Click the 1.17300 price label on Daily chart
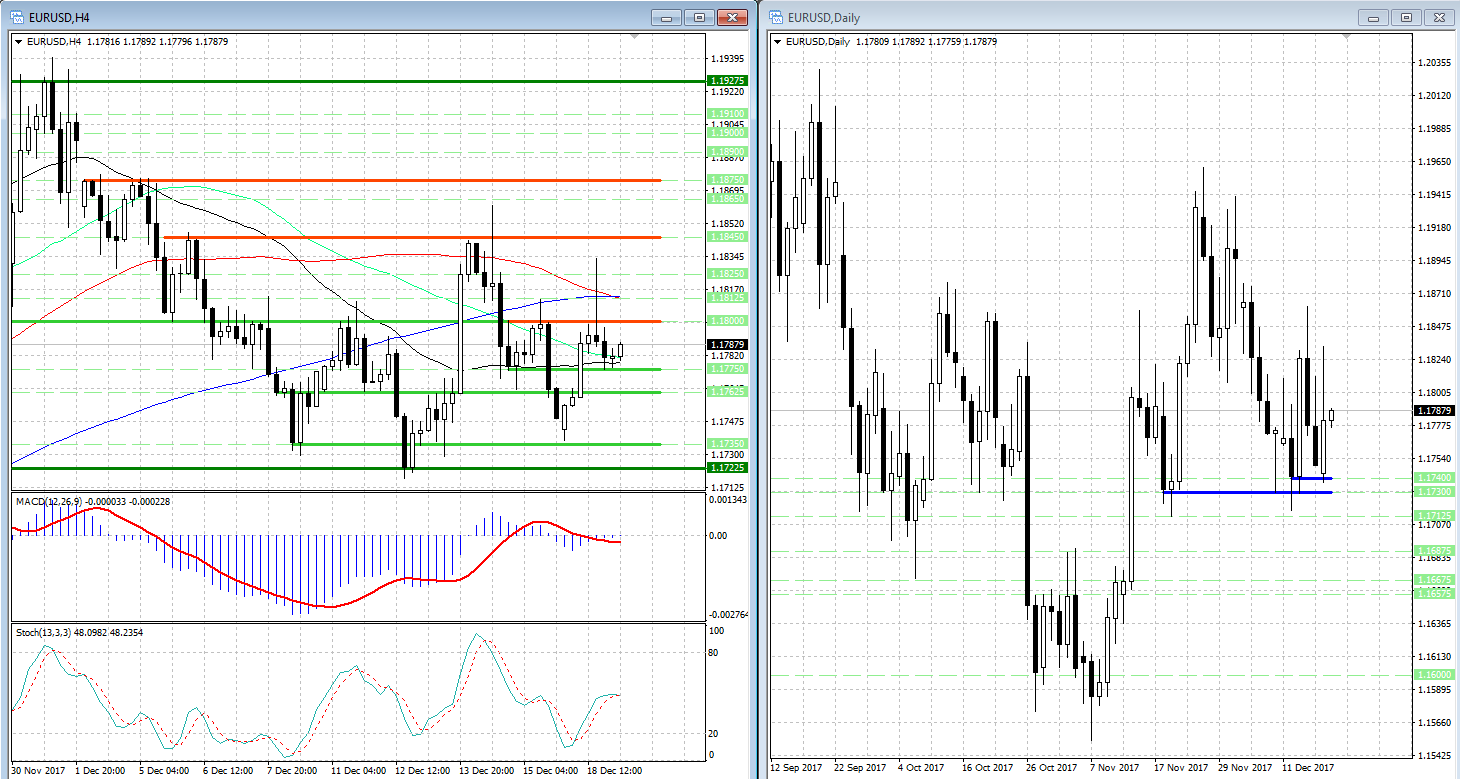This screenshot has height=779, width=1460. (1434, 492)
